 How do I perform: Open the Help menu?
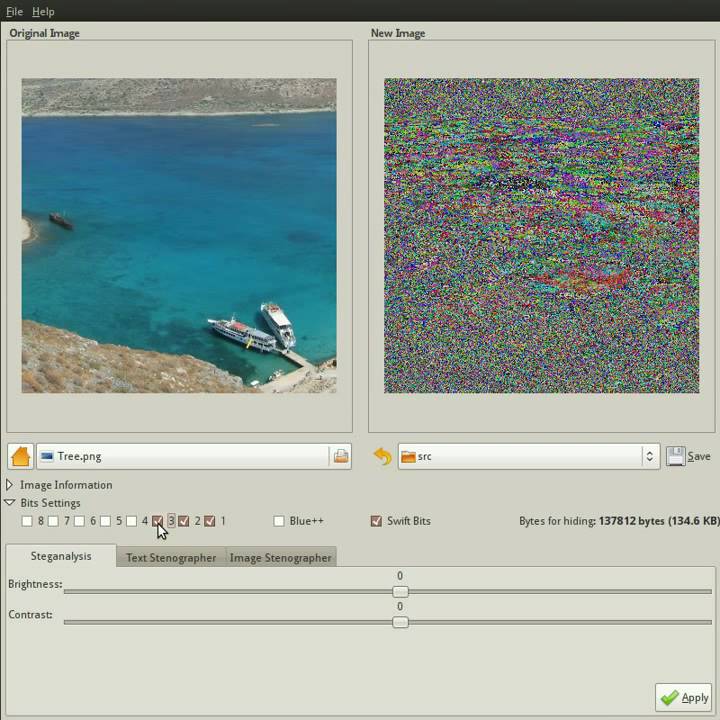coord(43,11)
